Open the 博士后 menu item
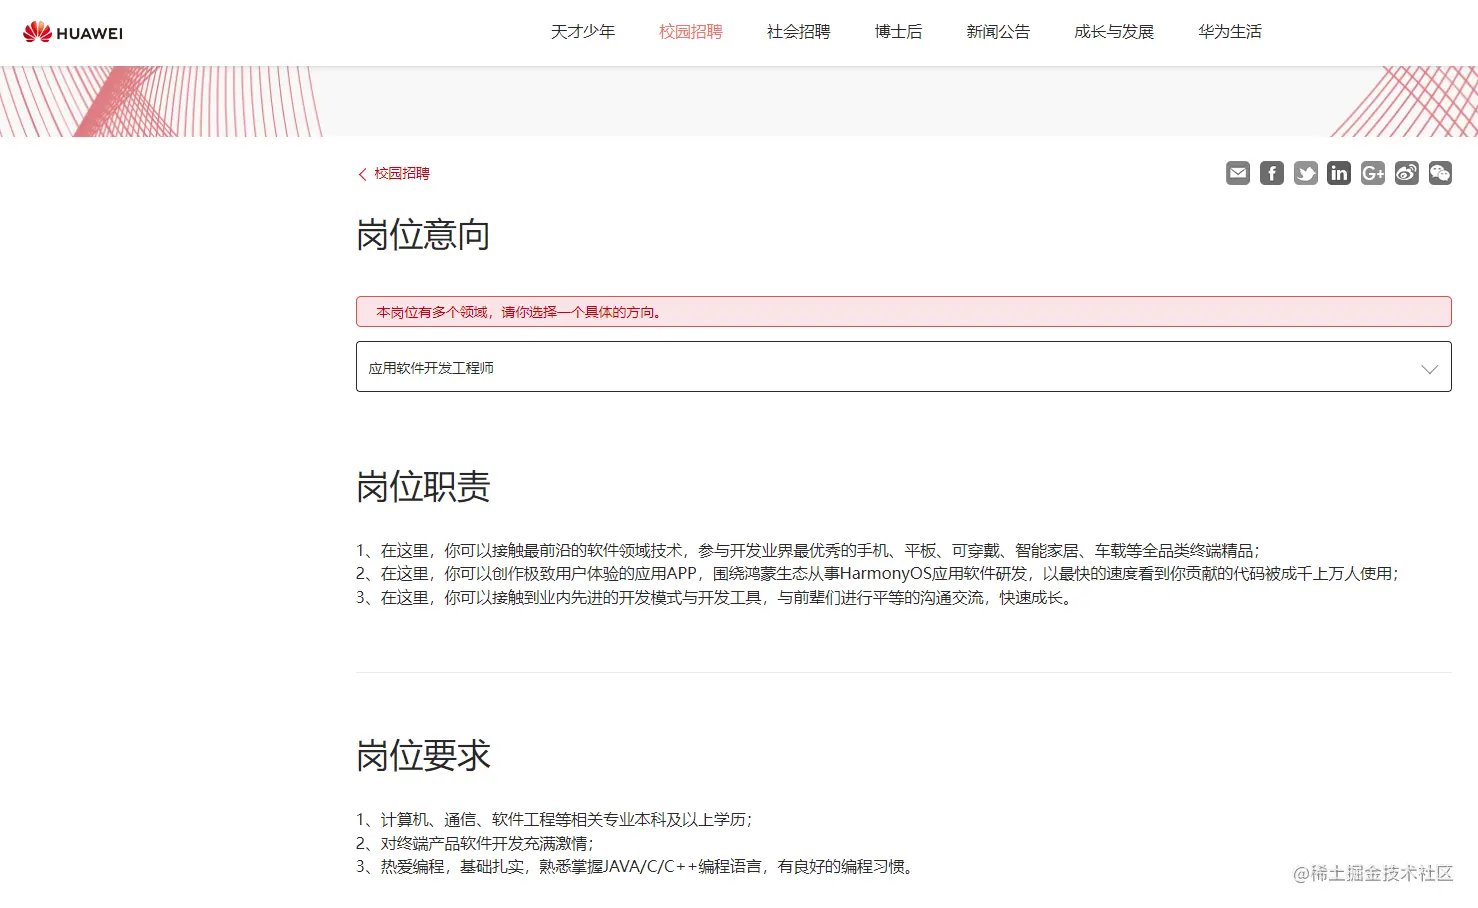This screenshot has height=908, width=1478. (x=899, y=32)
